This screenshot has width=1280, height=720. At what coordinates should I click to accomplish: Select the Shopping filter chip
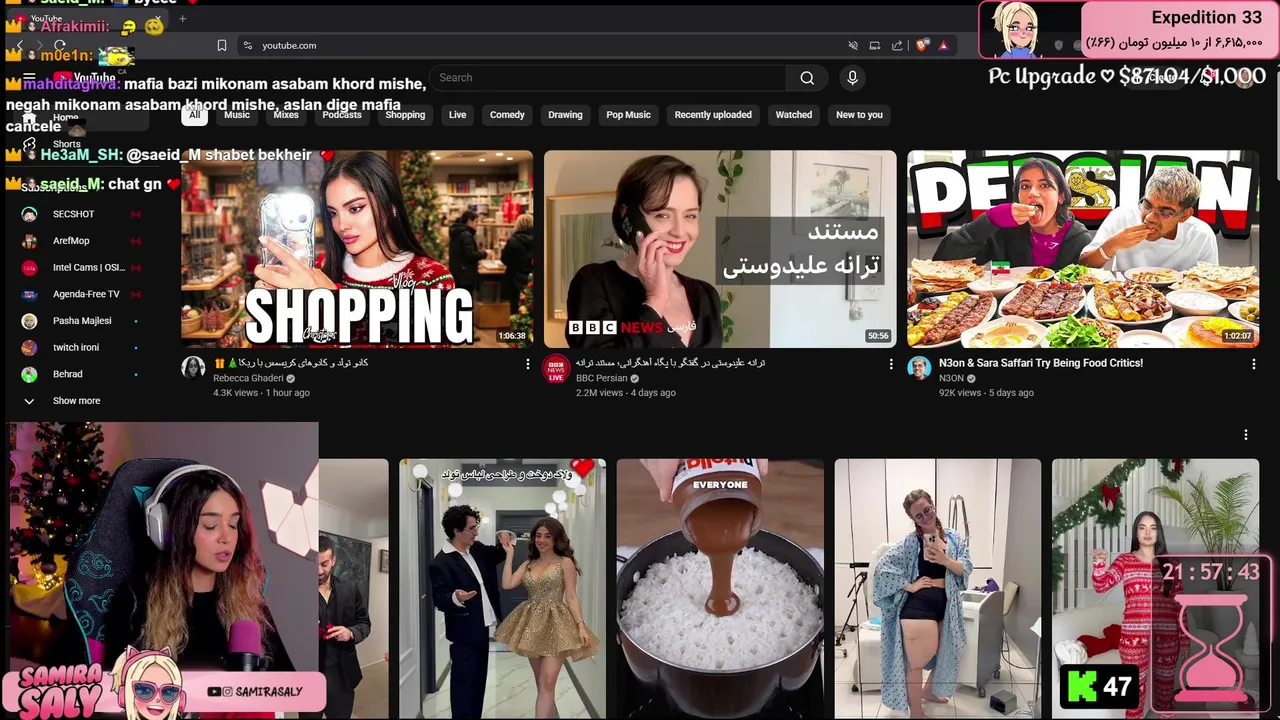405,115
